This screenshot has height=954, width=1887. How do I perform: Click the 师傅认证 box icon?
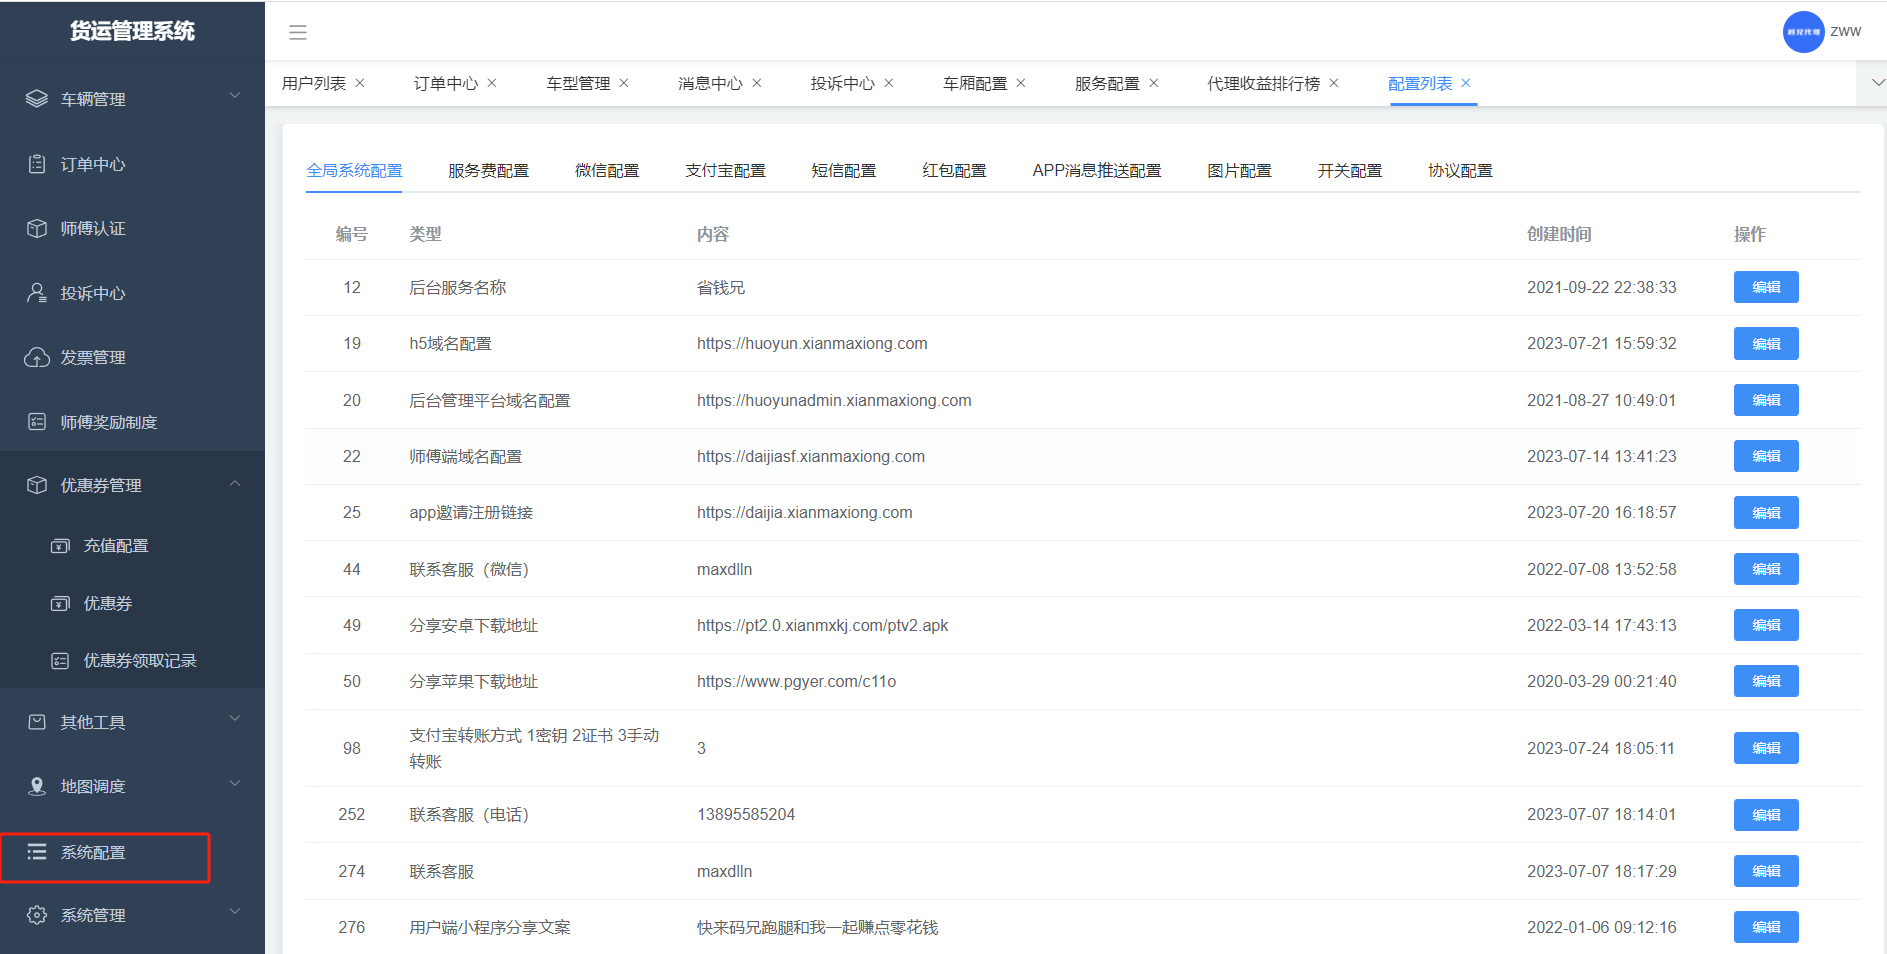[x=37, y=228]
